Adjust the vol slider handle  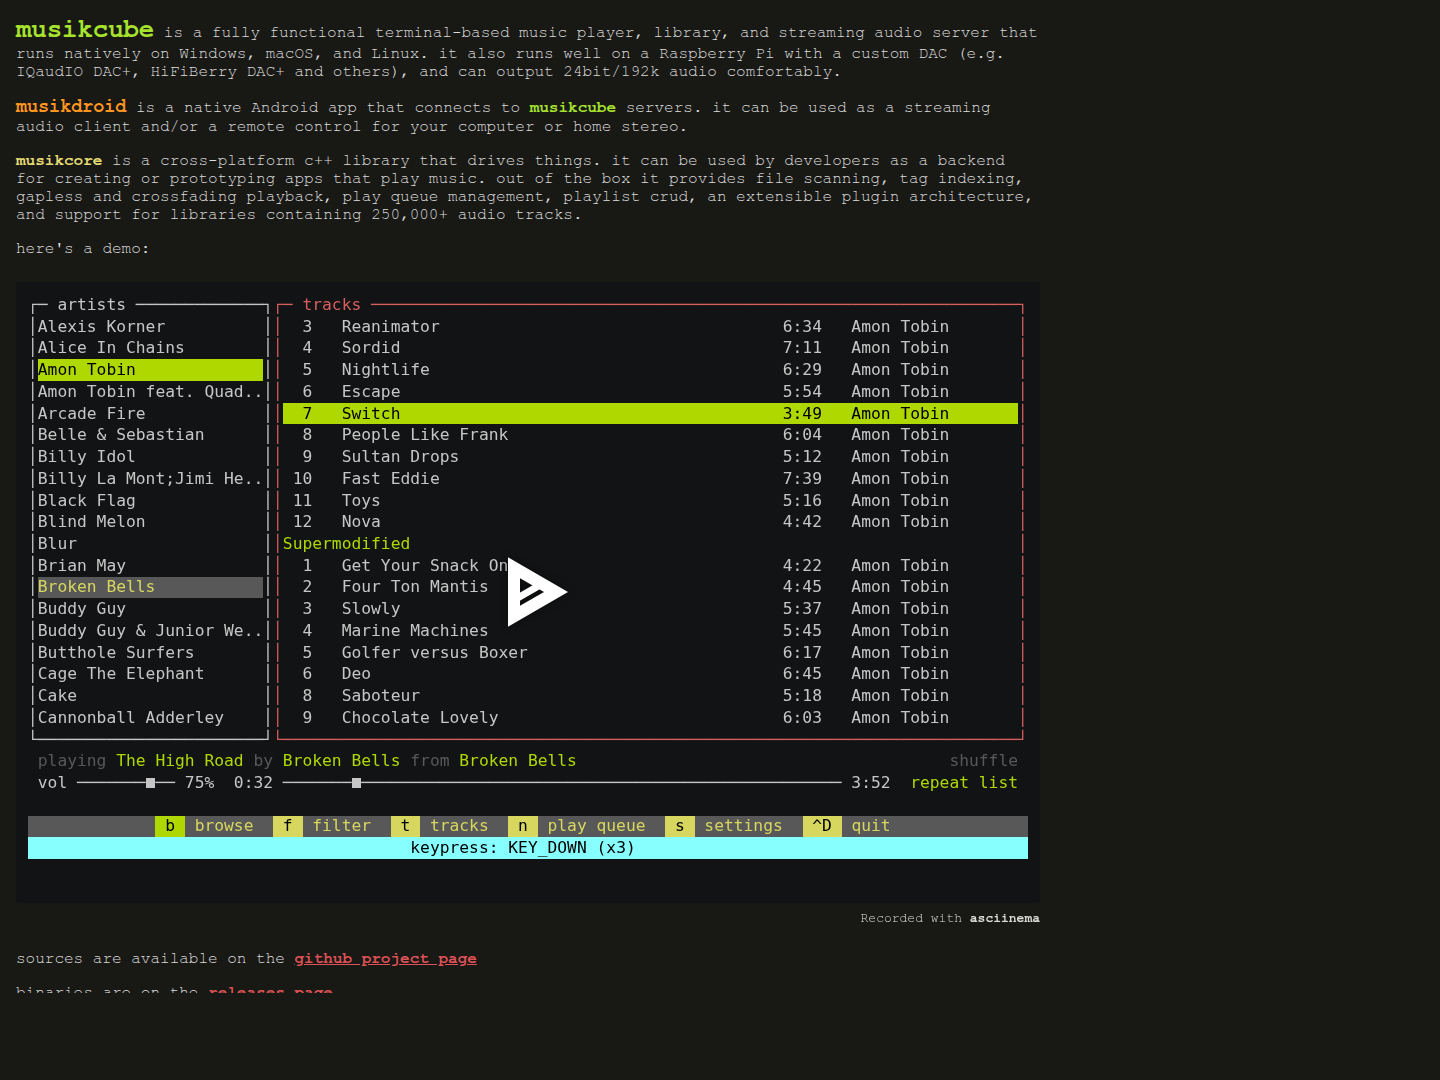point(150,783)
